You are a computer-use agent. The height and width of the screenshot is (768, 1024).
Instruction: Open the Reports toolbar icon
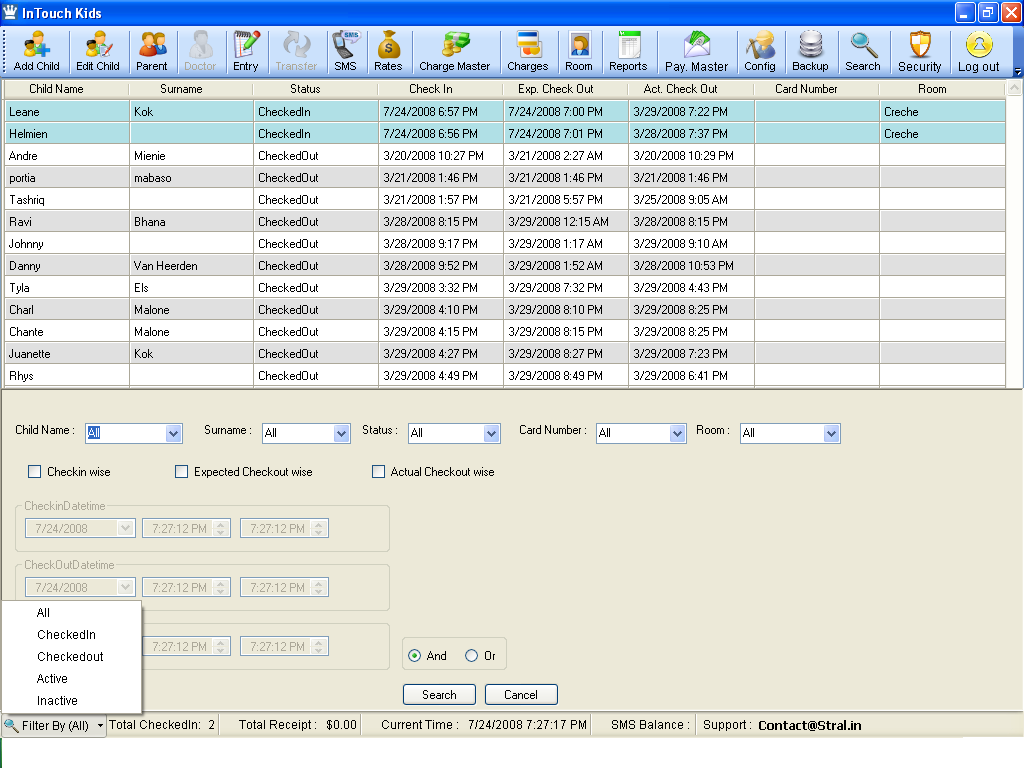[628, 51]
